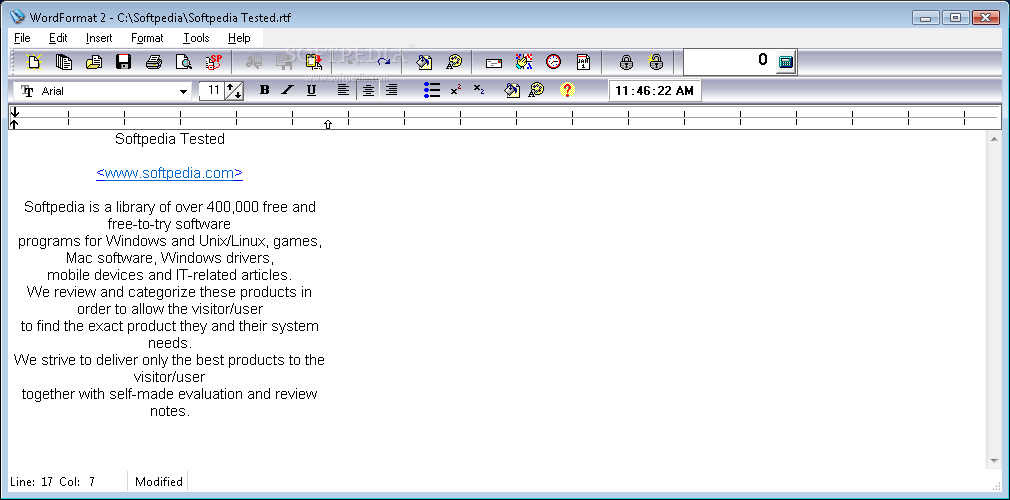Toggle Italic formatting
This screenshot has width=1010, height=500.
pos(287,90)
